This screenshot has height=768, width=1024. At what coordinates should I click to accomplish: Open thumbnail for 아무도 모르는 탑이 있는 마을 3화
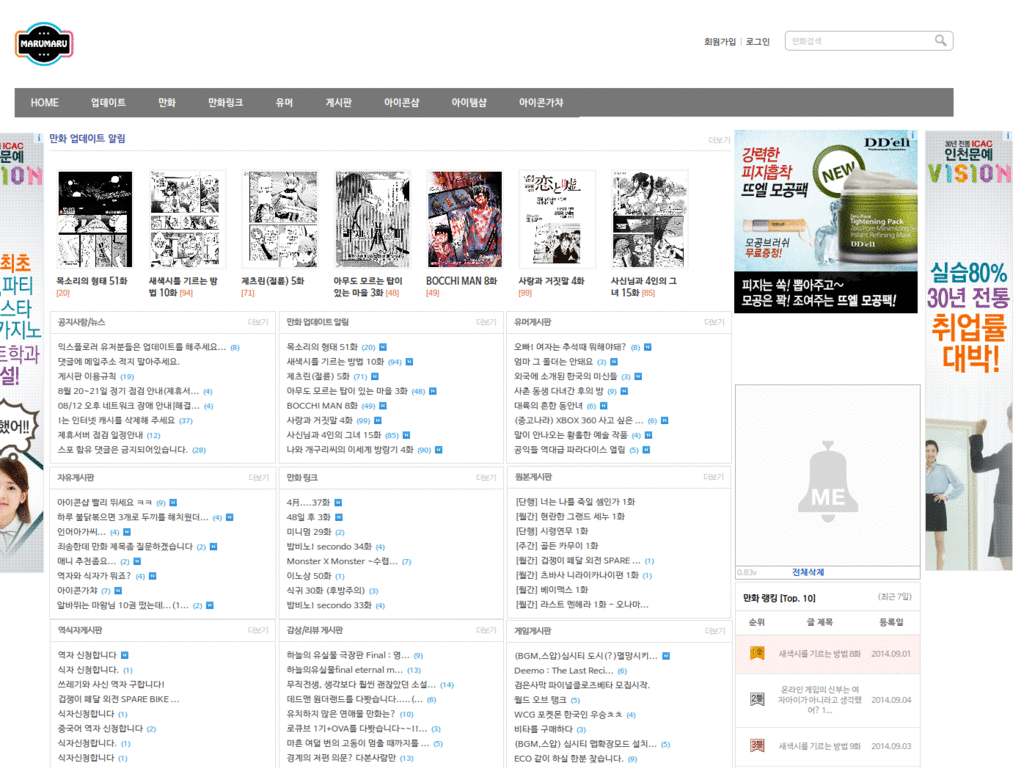372,219
